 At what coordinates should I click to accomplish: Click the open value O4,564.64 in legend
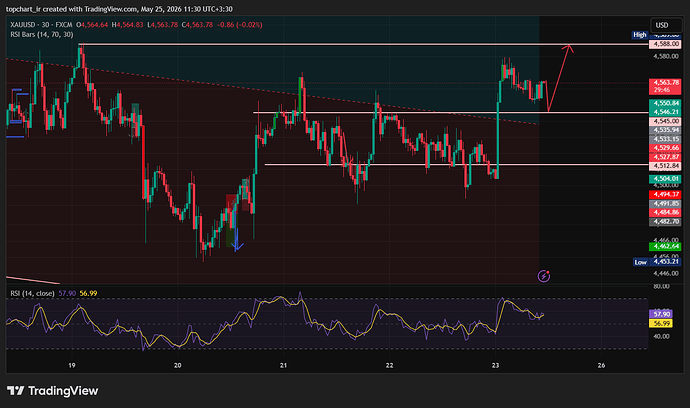[92, 25]
